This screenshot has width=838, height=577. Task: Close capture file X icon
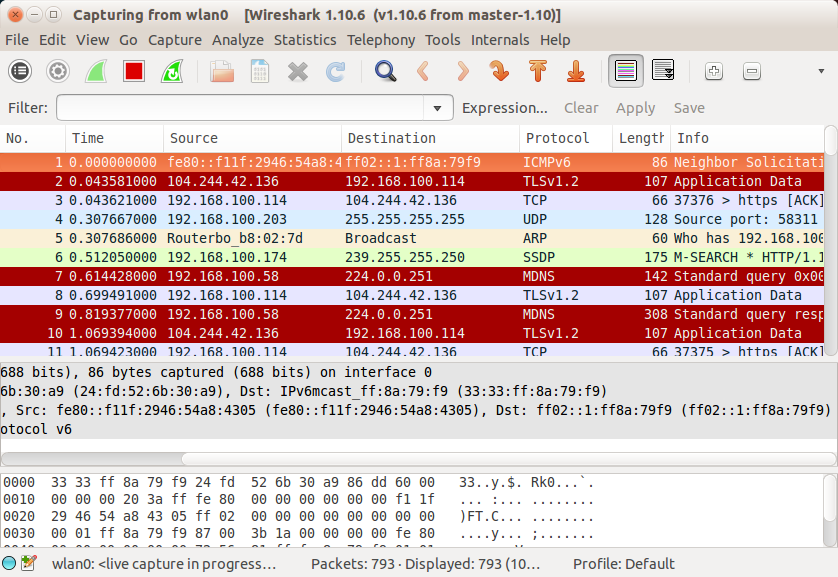[298, 71]
